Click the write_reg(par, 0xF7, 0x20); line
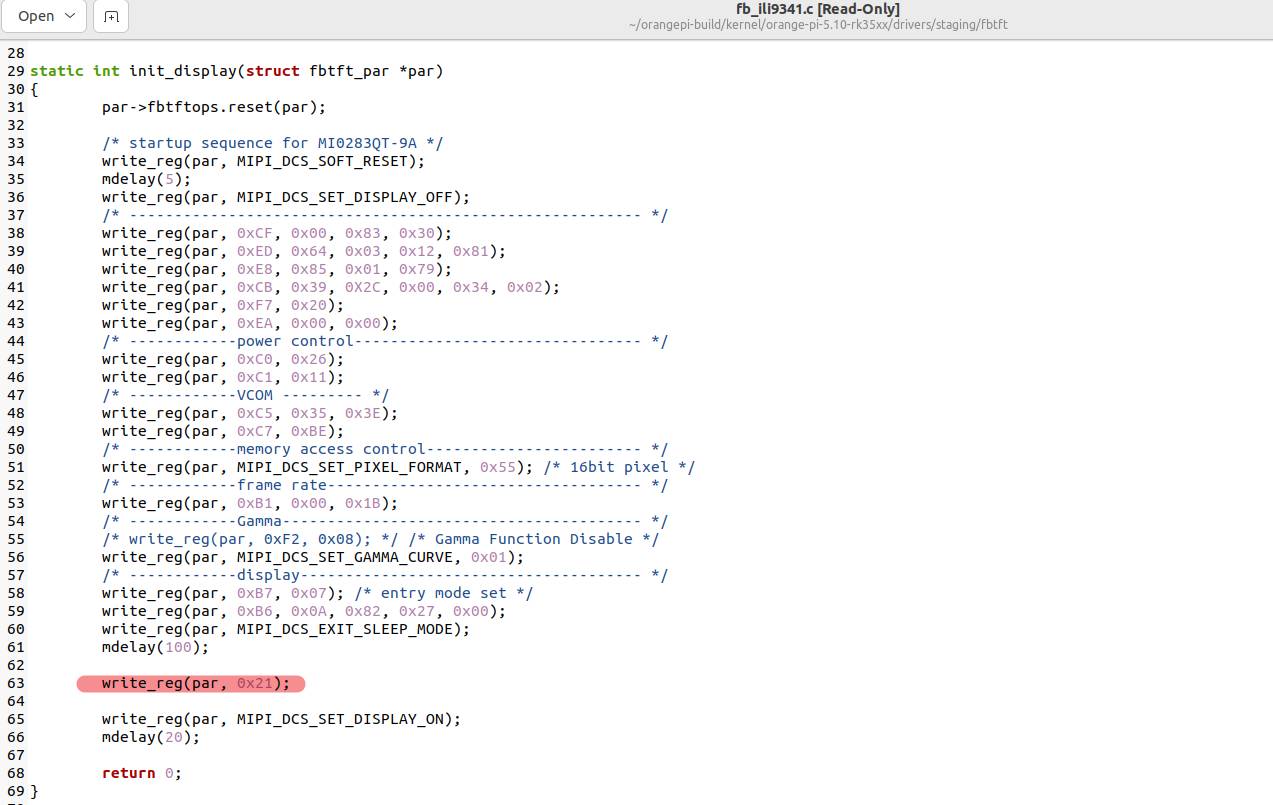1273x805 pixels. click(x=223, y=305)
